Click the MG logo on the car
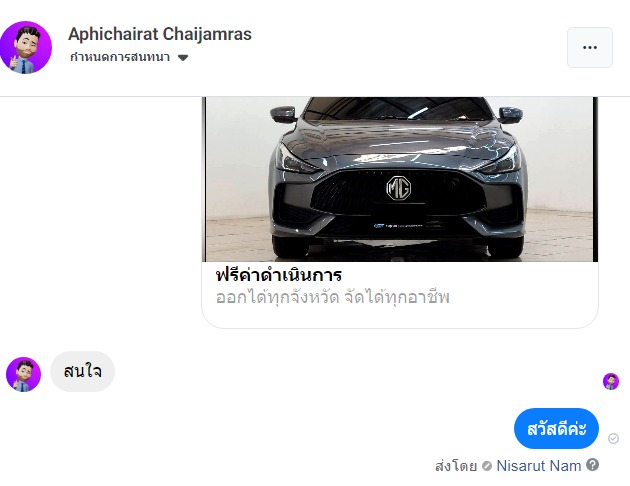Image resolution: width=630 pixels, height=486 pixels. click(x=399, y=188)
